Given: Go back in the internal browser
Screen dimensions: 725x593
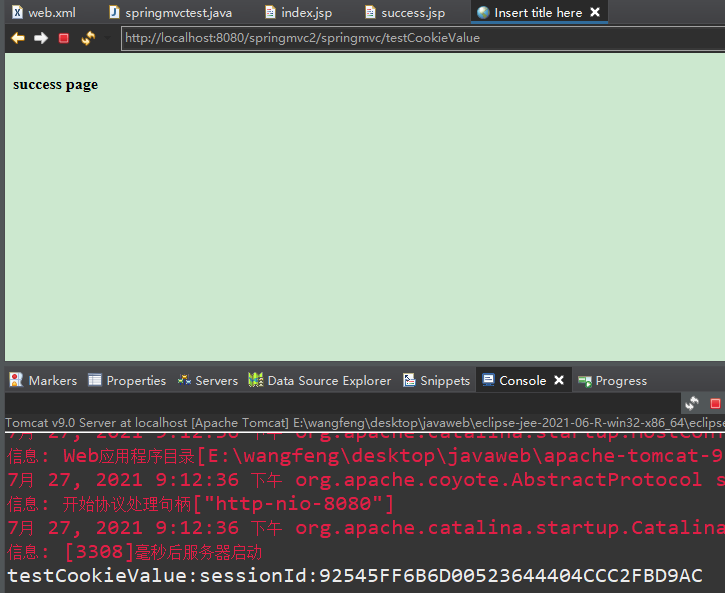Looking at the screenshot, I should point(18,38).
